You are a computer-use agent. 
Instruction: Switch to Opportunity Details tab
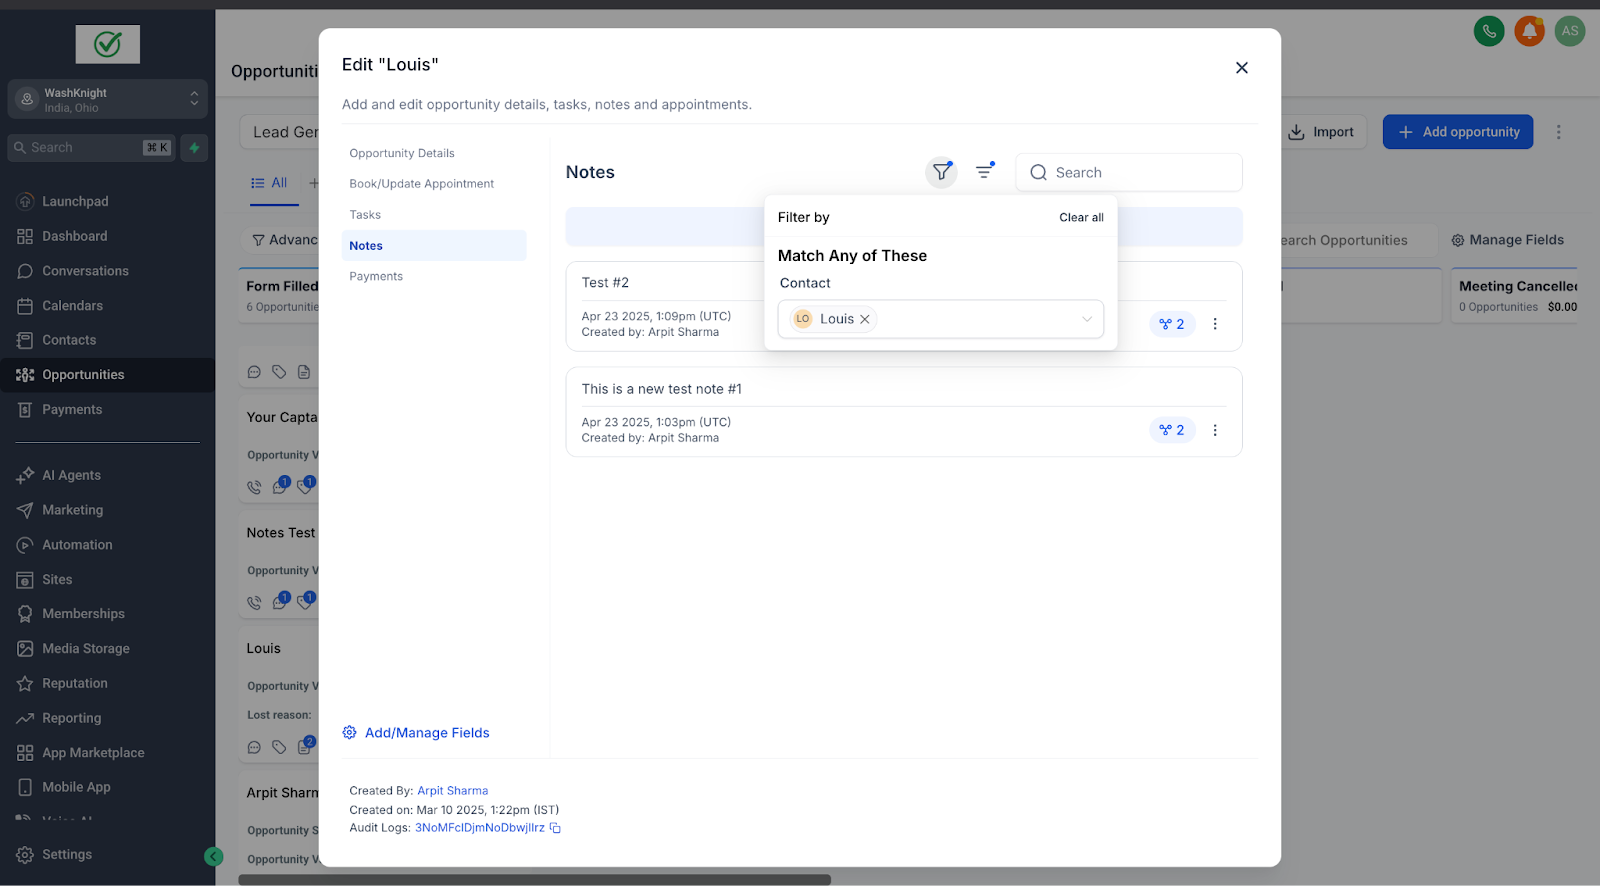[x=402, y=153]
